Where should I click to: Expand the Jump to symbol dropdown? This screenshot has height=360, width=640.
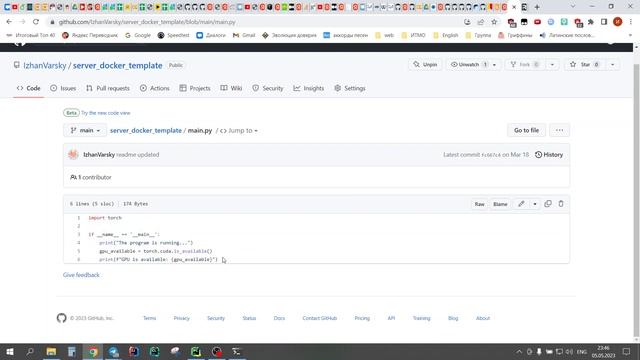[x=239, y=131]
